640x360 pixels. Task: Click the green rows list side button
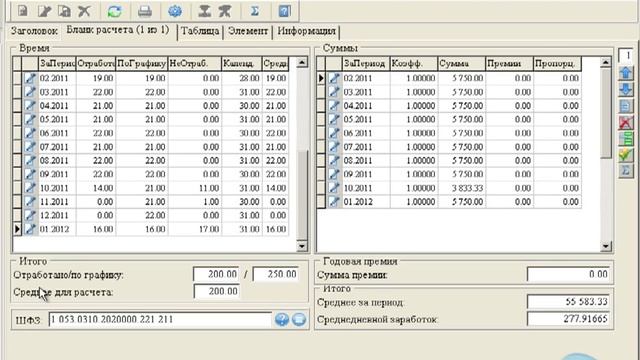[626, 139]
